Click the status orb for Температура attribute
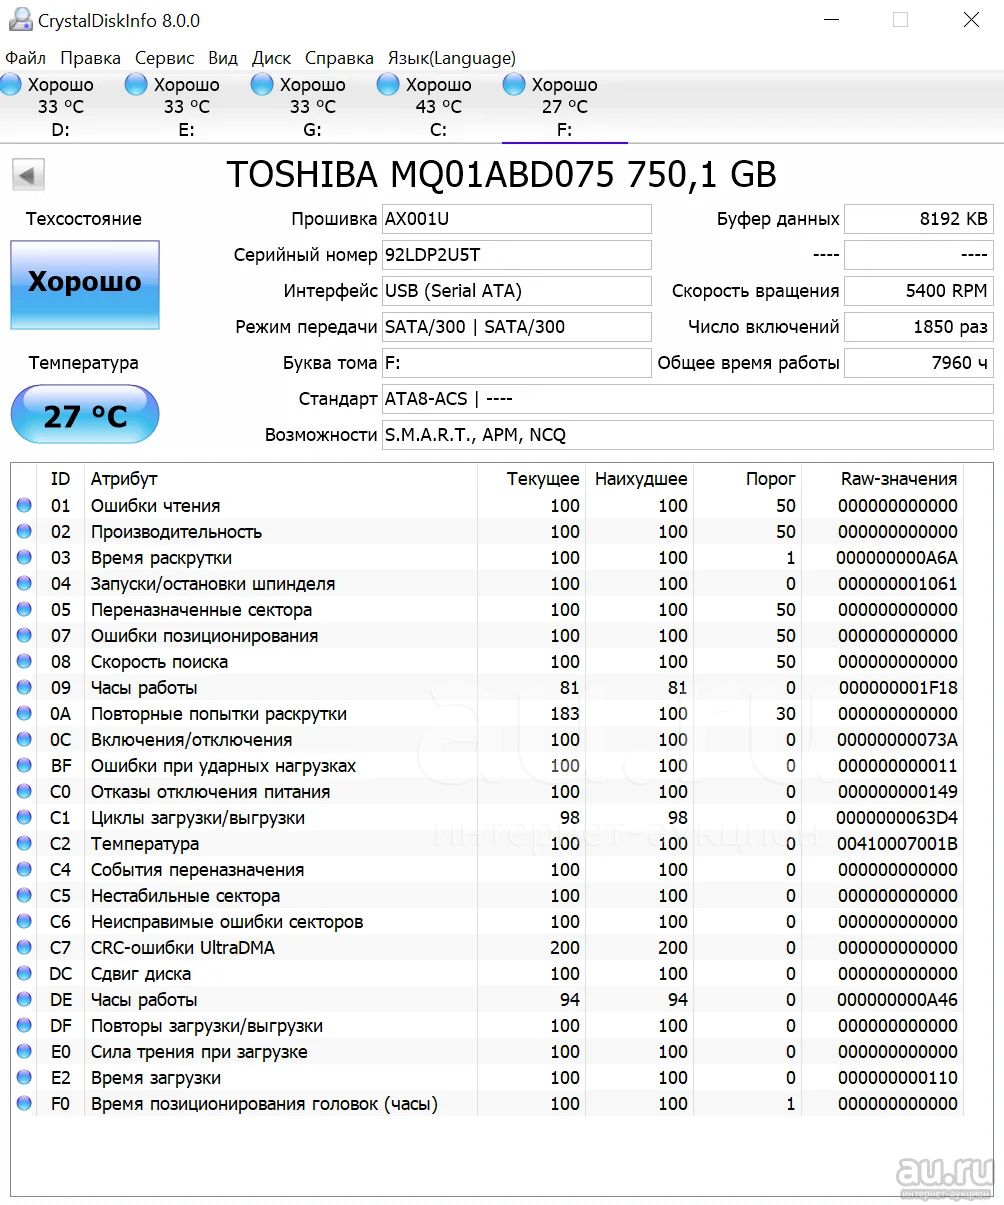 pyautogui.click(x=24, y=844)
